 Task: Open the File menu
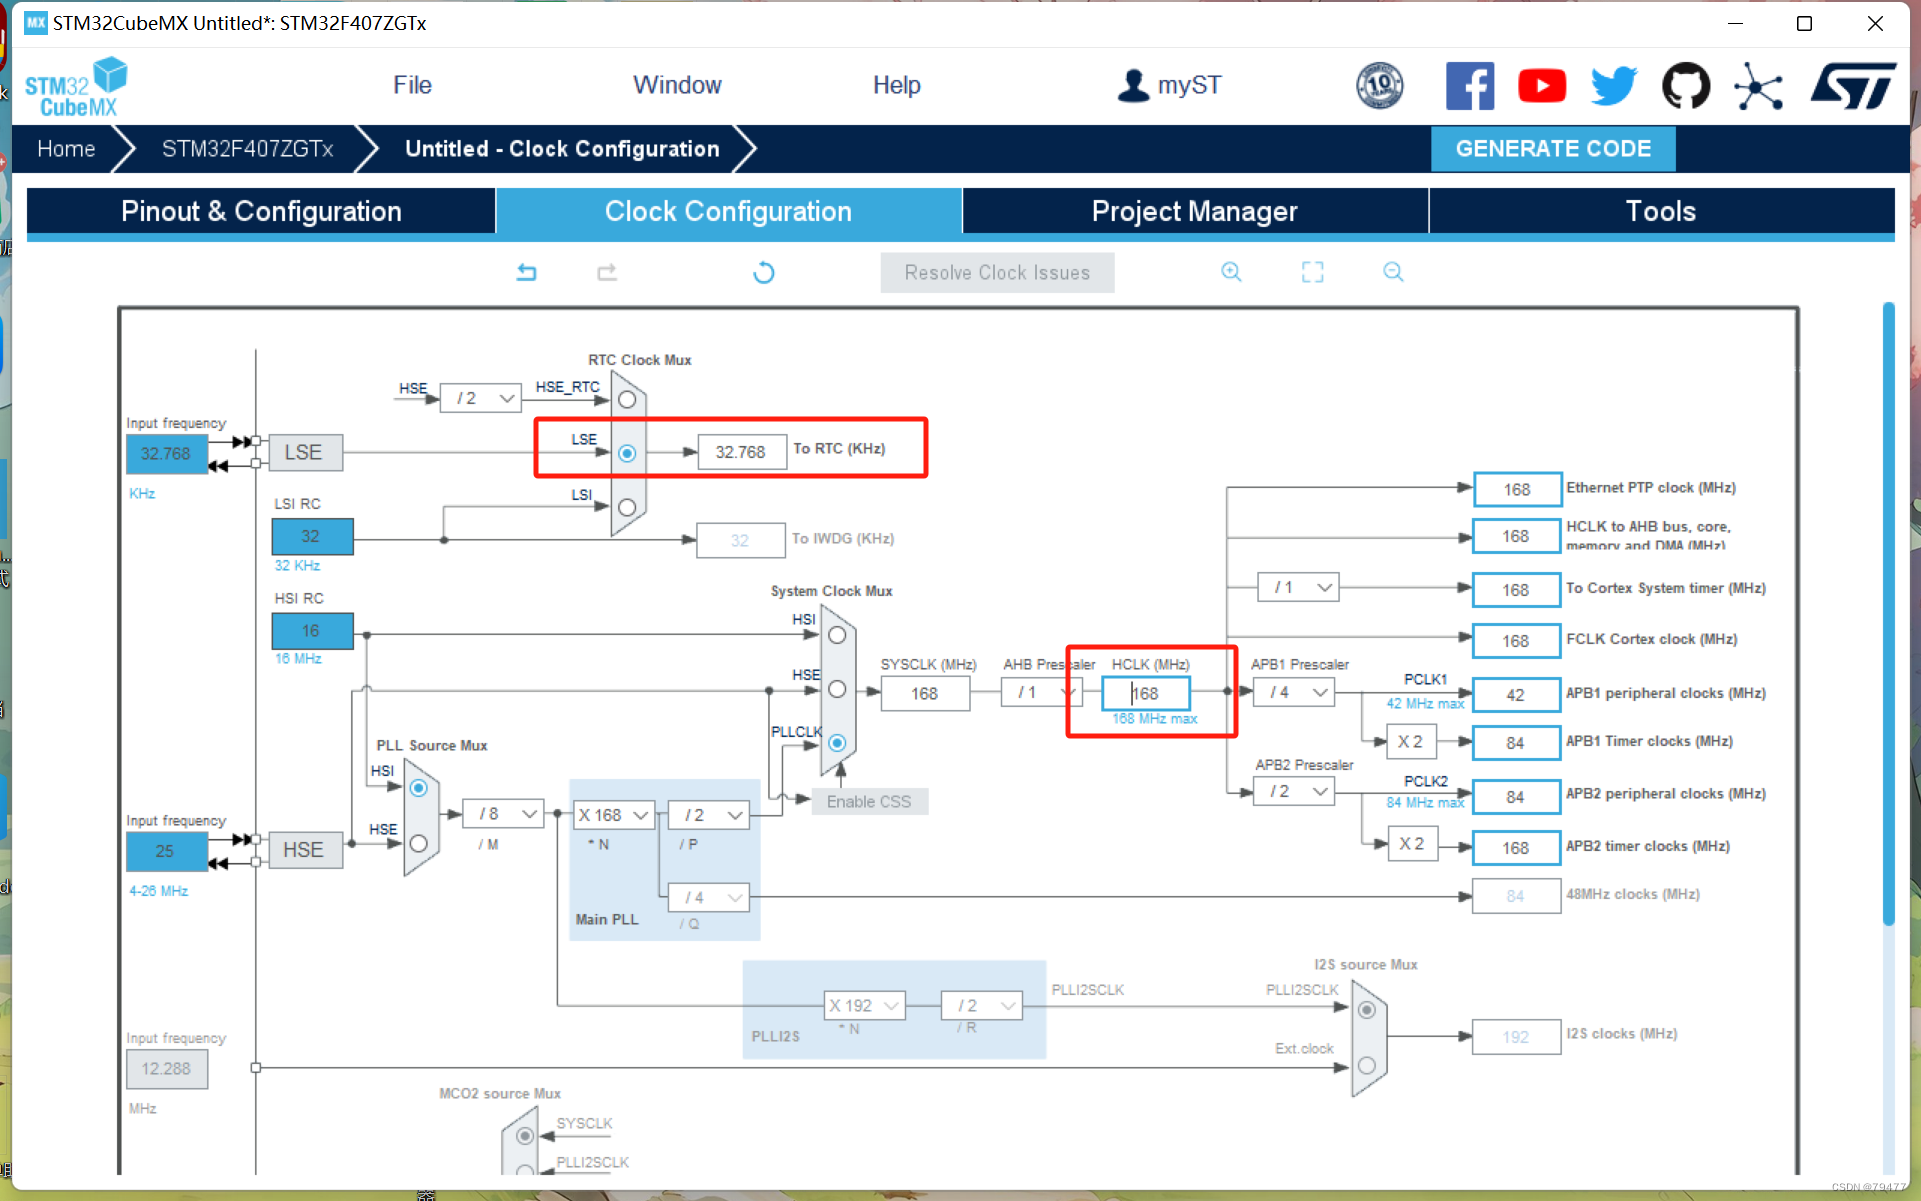[412, 85]
